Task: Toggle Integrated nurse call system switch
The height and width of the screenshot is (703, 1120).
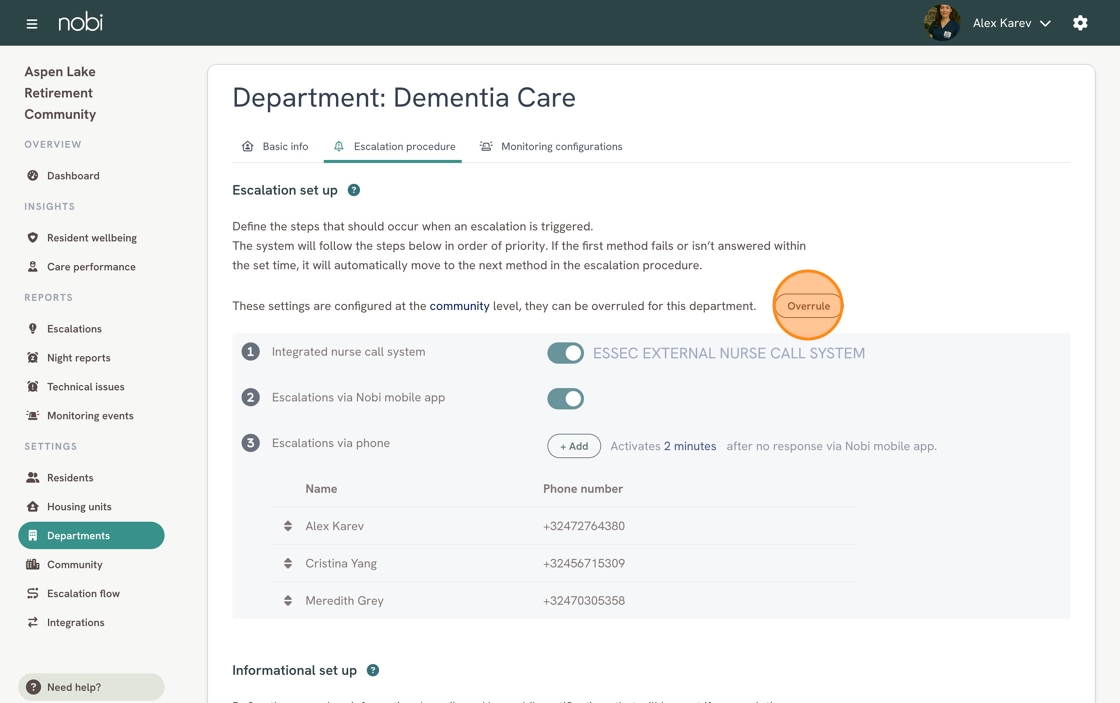Action: coord(565,352)
